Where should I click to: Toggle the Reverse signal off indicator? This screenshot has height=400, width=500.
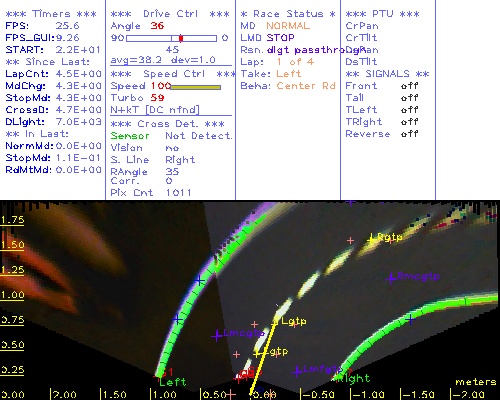point(410,134)
